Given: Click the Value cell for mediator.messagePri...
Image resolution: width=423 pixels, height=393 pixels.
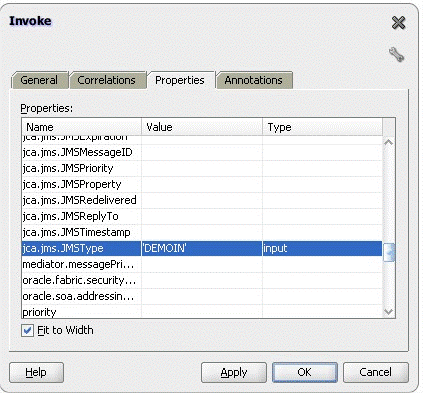Looking at the screenshot, I should click(202, 264).
